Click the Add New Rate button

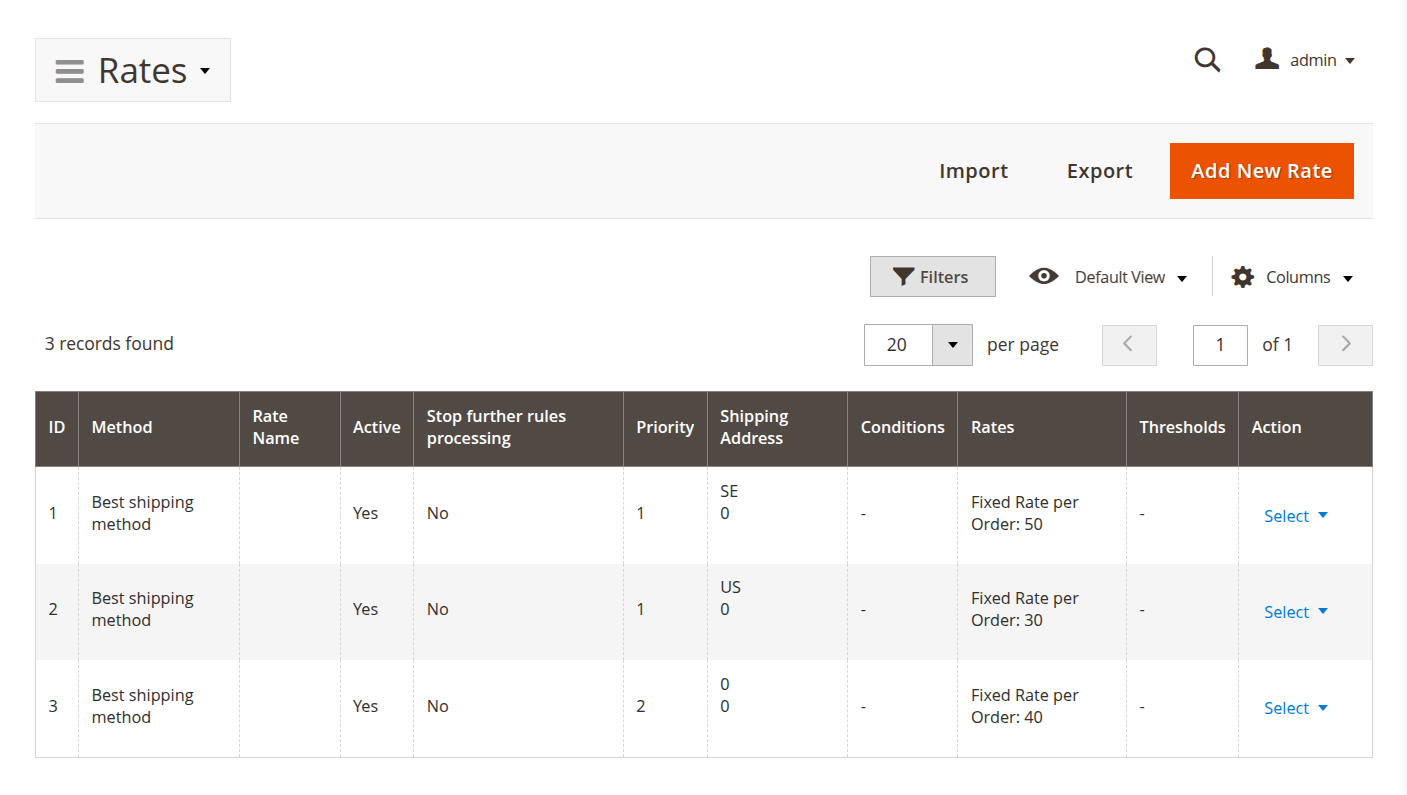pos(1261,171)
